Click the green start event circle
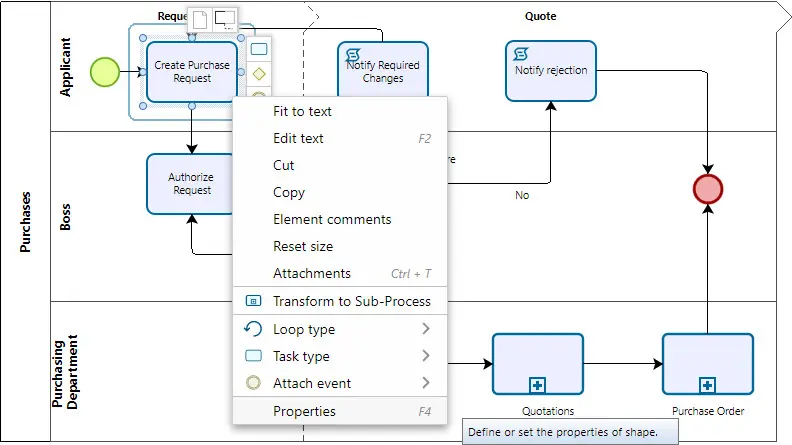 tap(105, 72)
